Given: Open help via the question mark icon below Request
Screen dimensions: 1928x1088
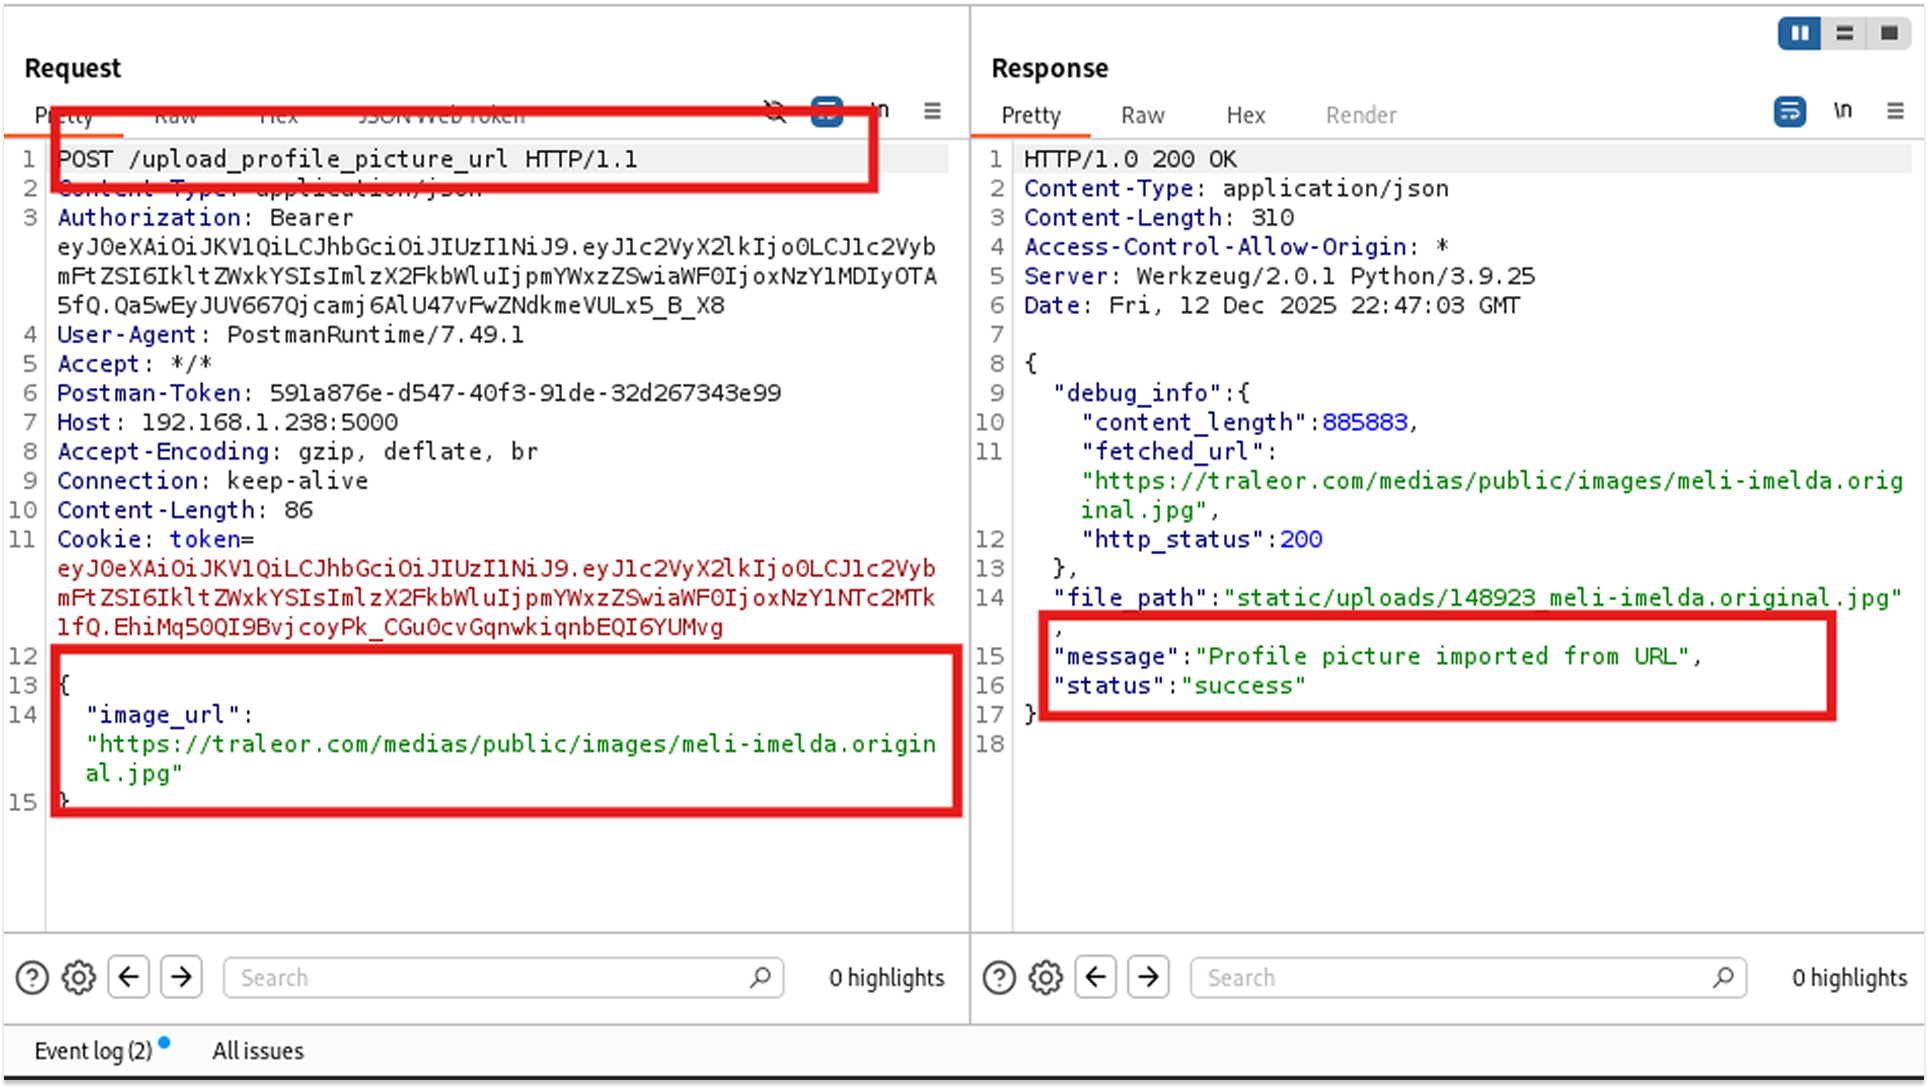Looking at the screenshot, I should 32,977.
